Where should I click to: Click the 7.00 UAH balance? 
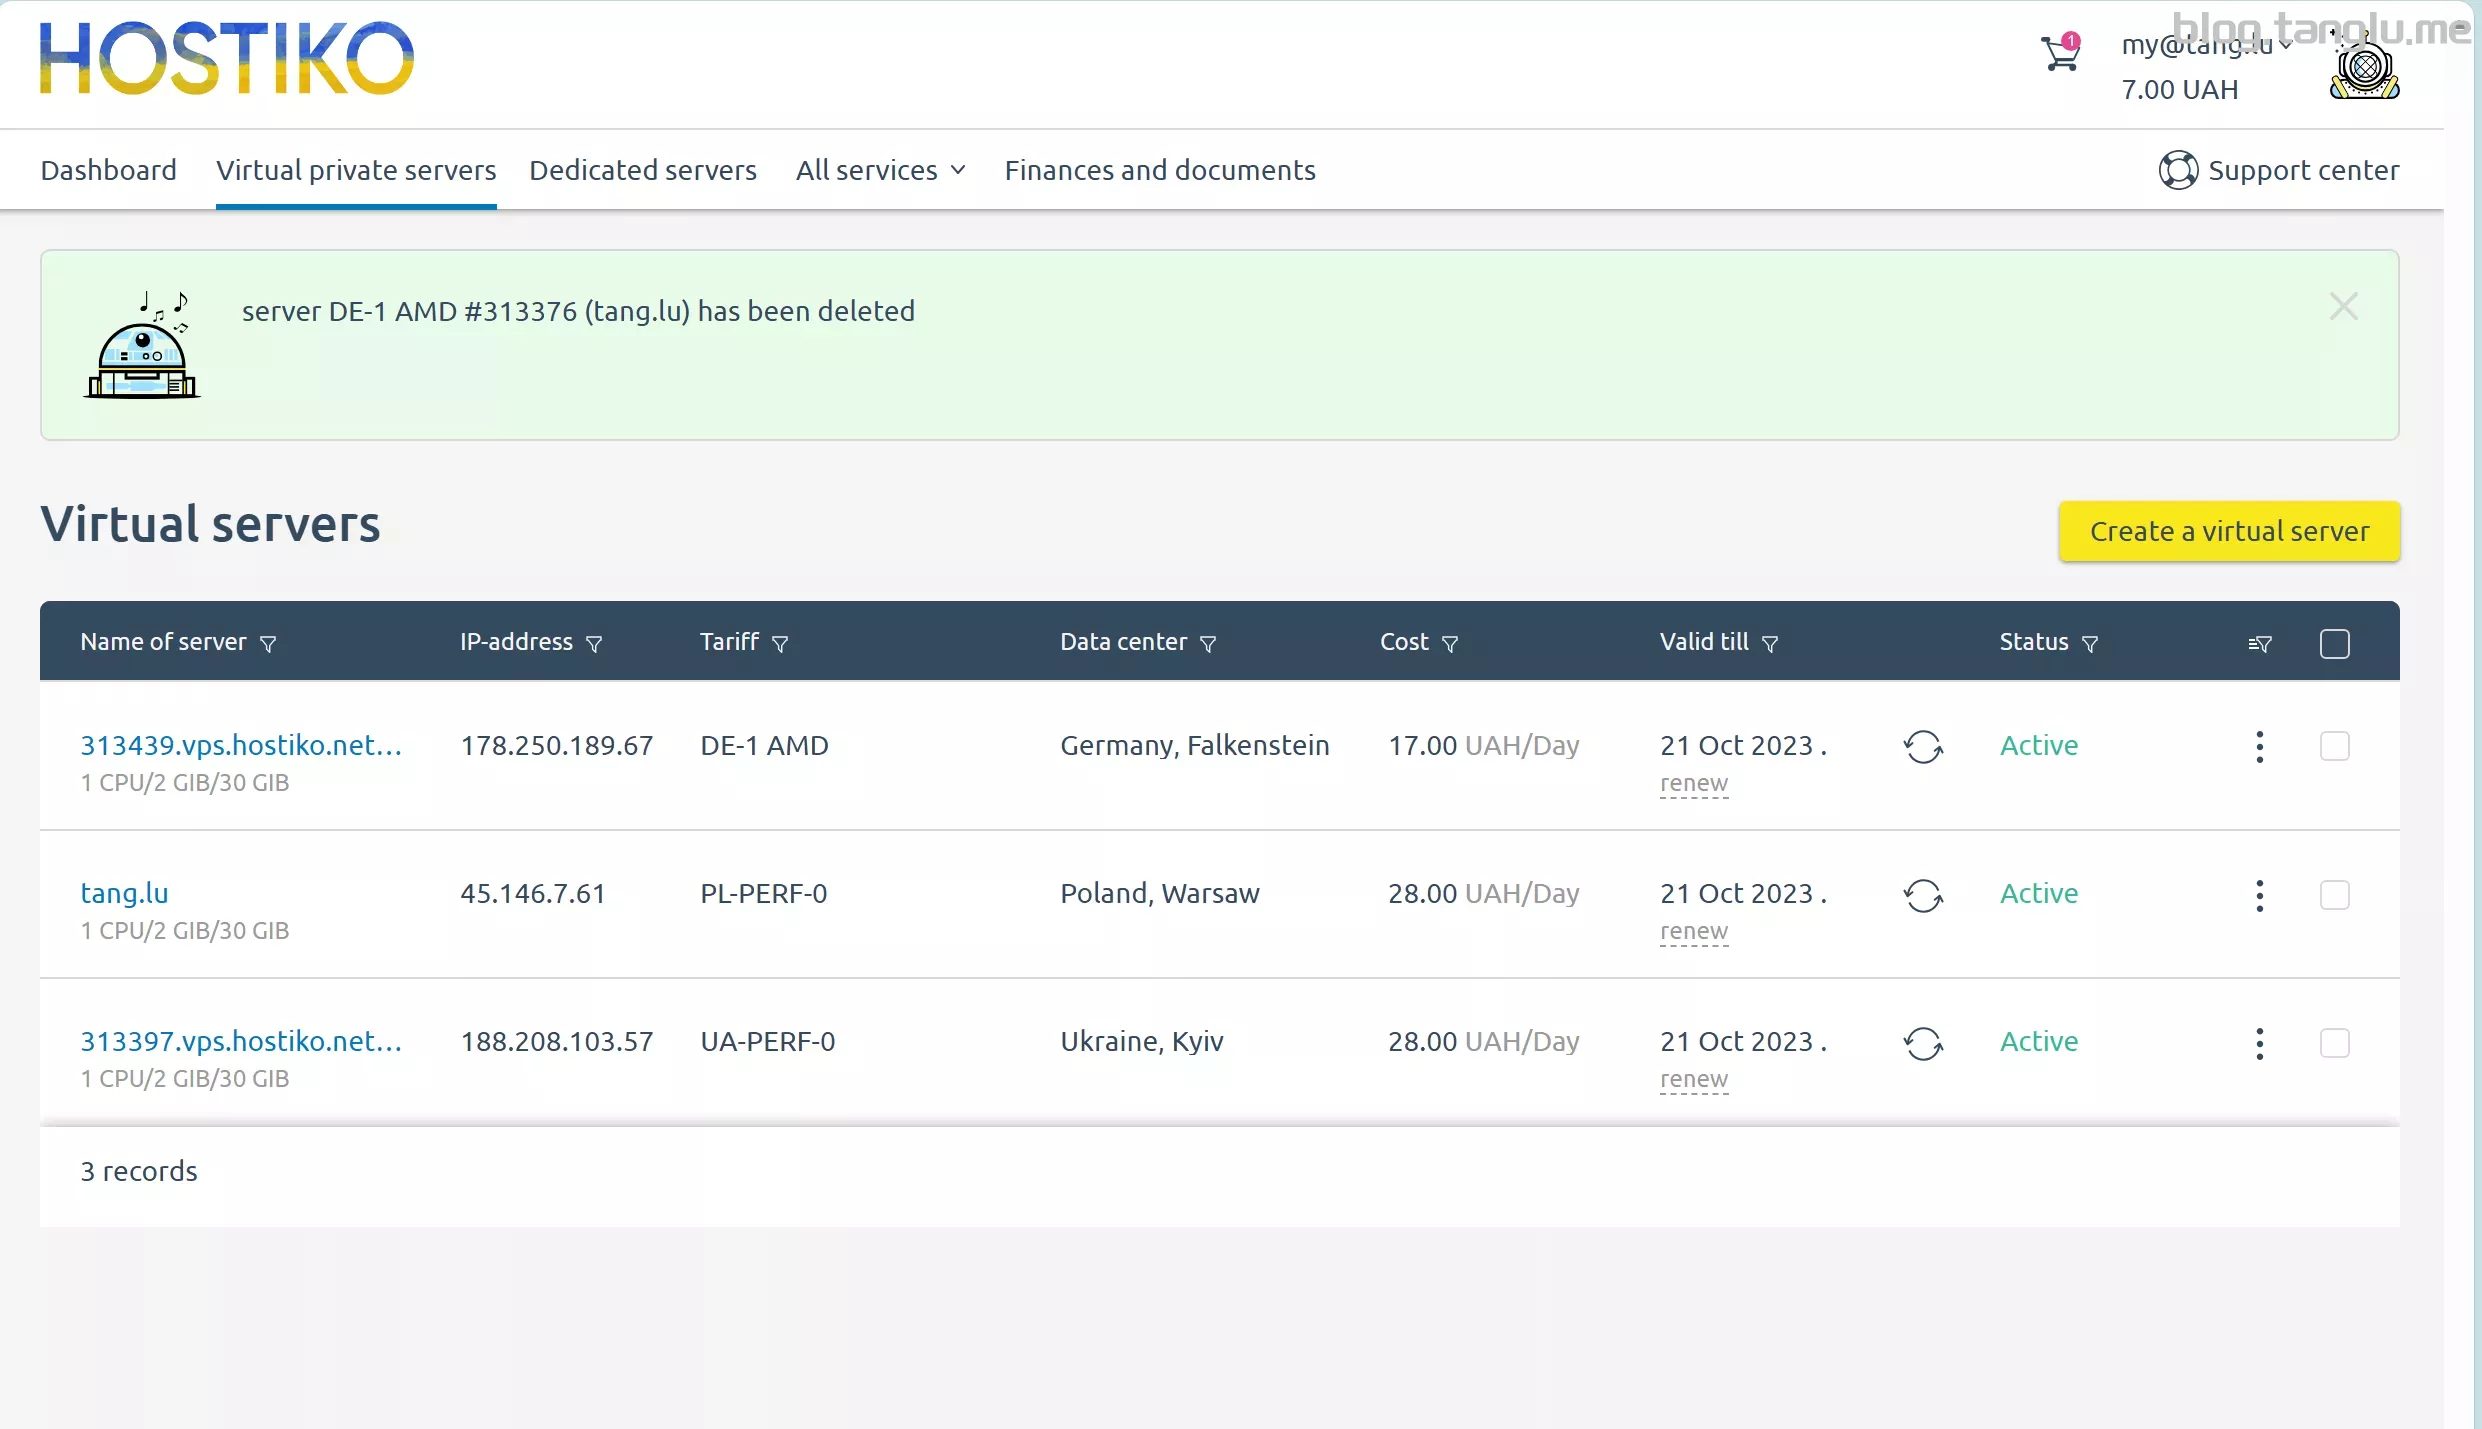click(x=2180, y=90)
